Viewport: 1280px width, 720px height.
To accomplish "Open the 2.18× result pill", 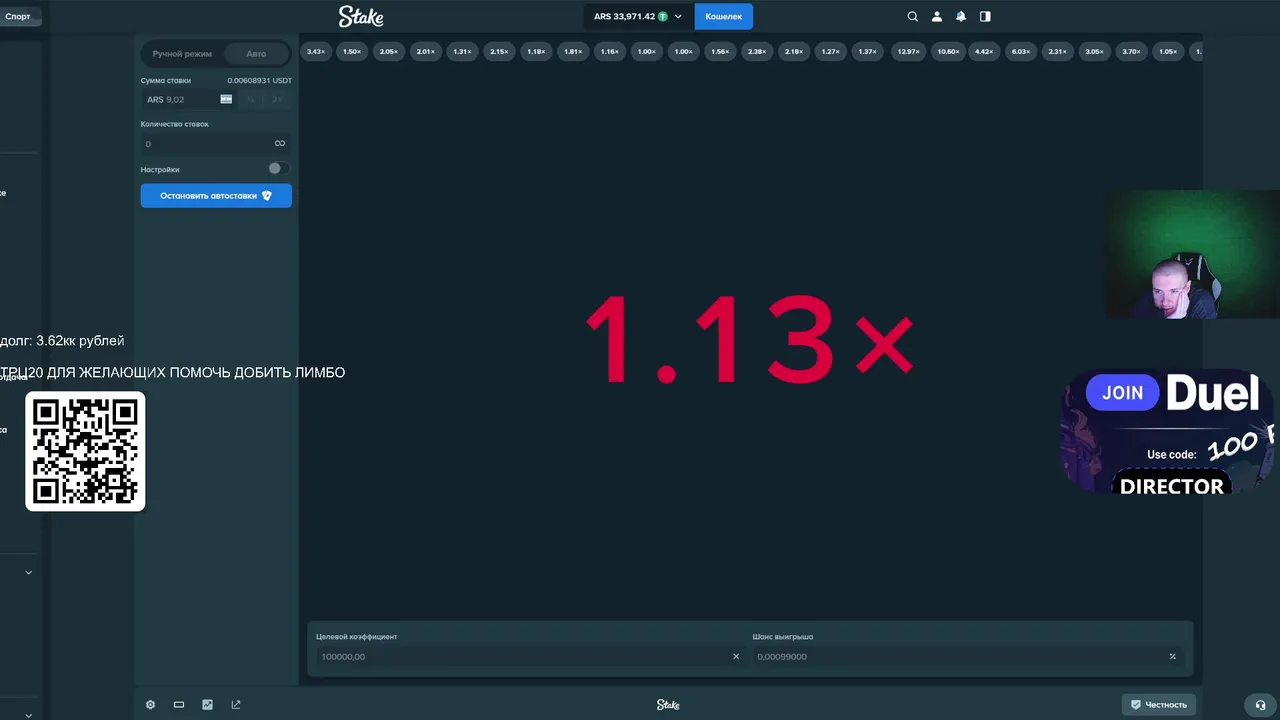I will (794, 51).
